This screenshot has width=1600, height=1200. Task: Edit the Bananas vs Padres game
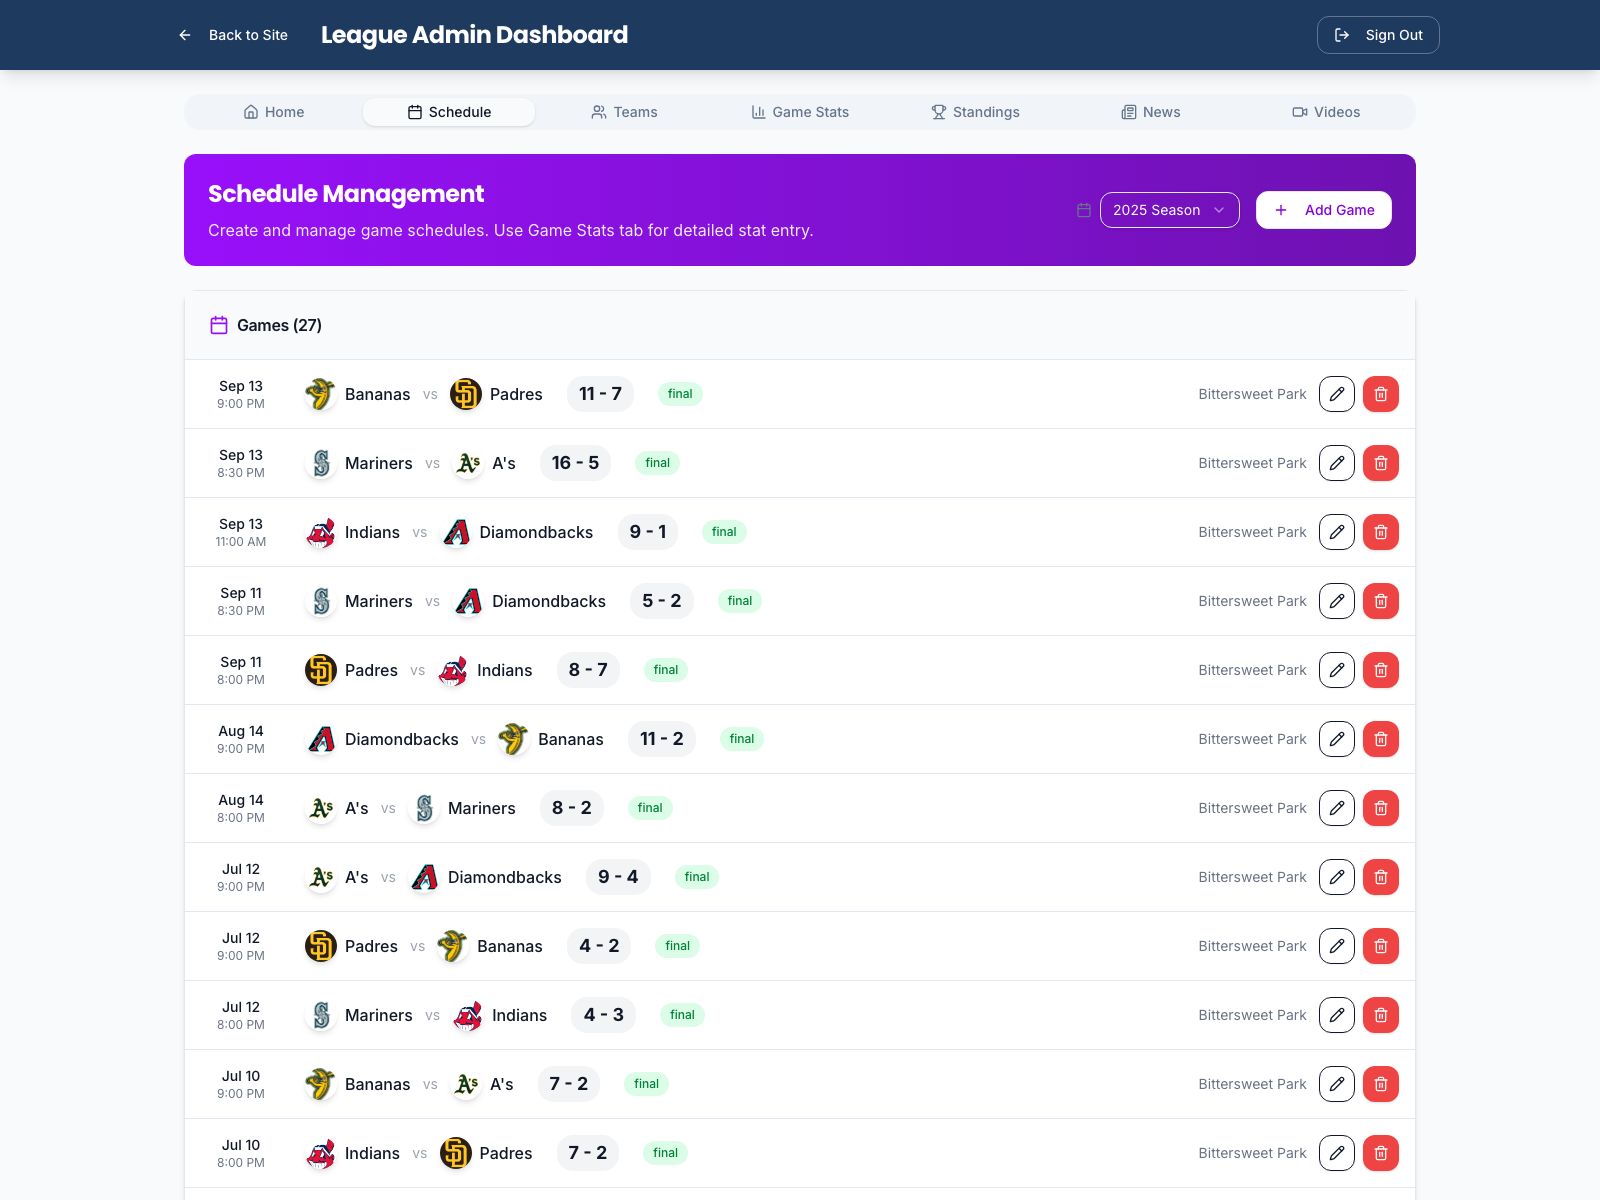(x=1336, y=393)
